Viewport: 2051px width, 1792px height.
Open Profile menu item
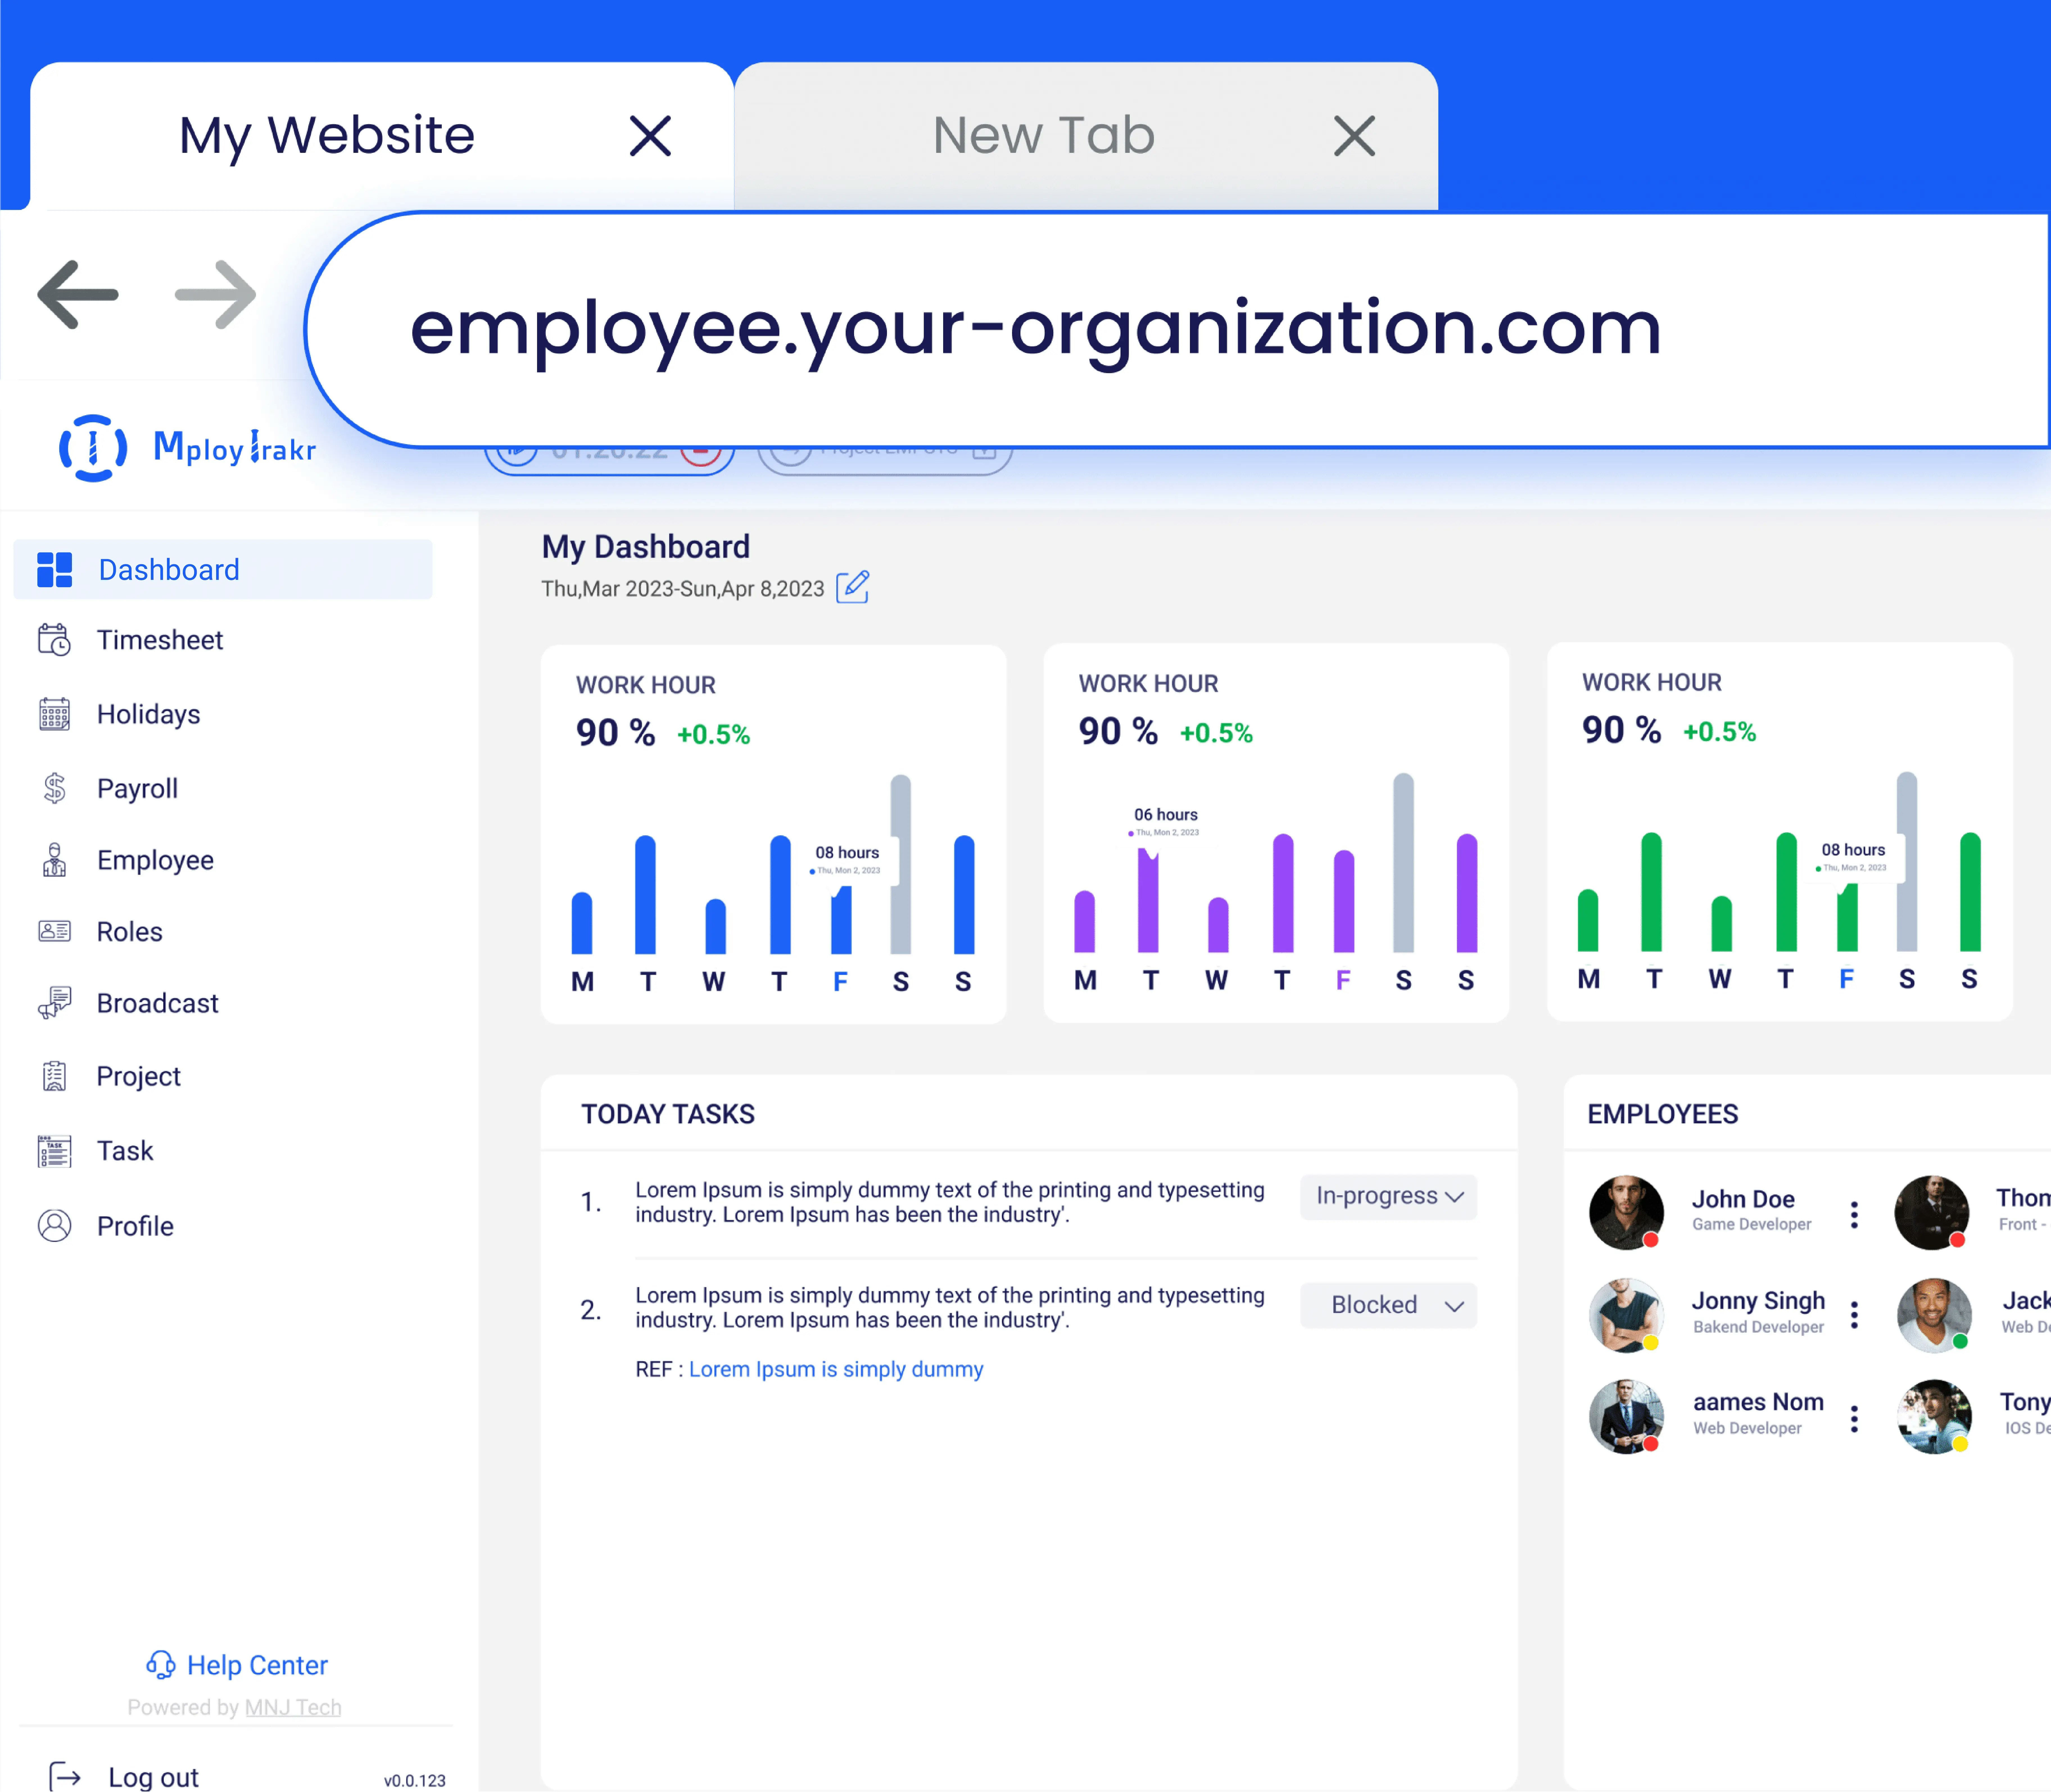pyautogui.click(x=135, y=1226)
